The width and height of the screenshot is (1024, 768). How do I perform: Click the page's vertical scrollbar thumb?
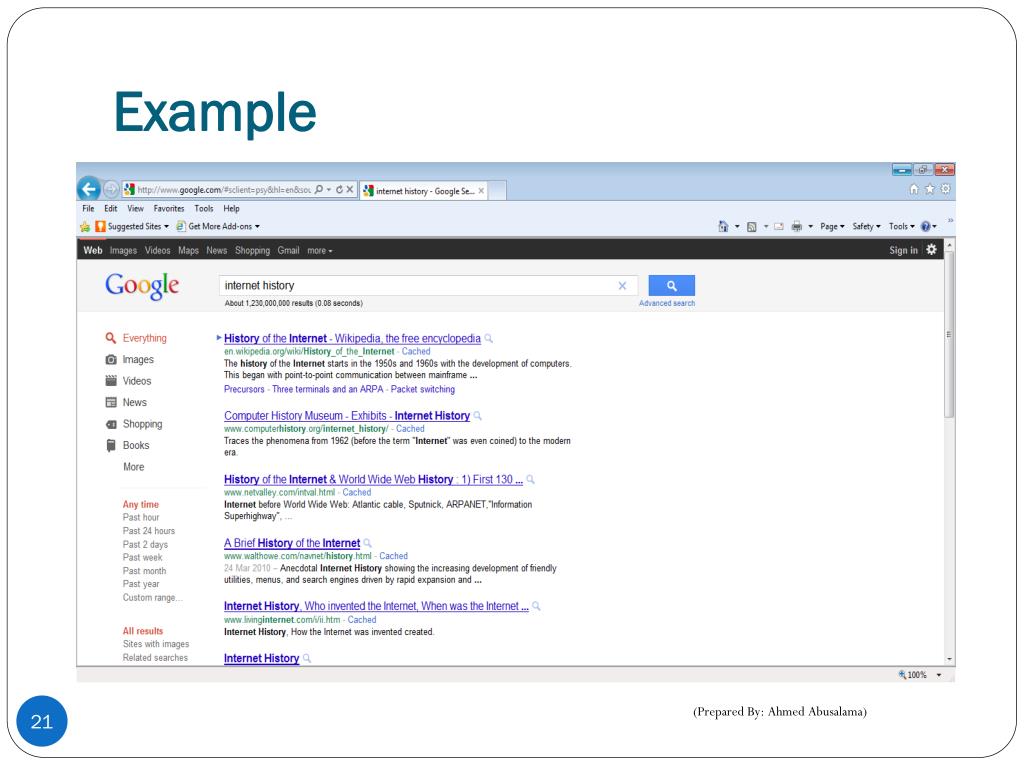pyautogui.click(x=949, y=334)
